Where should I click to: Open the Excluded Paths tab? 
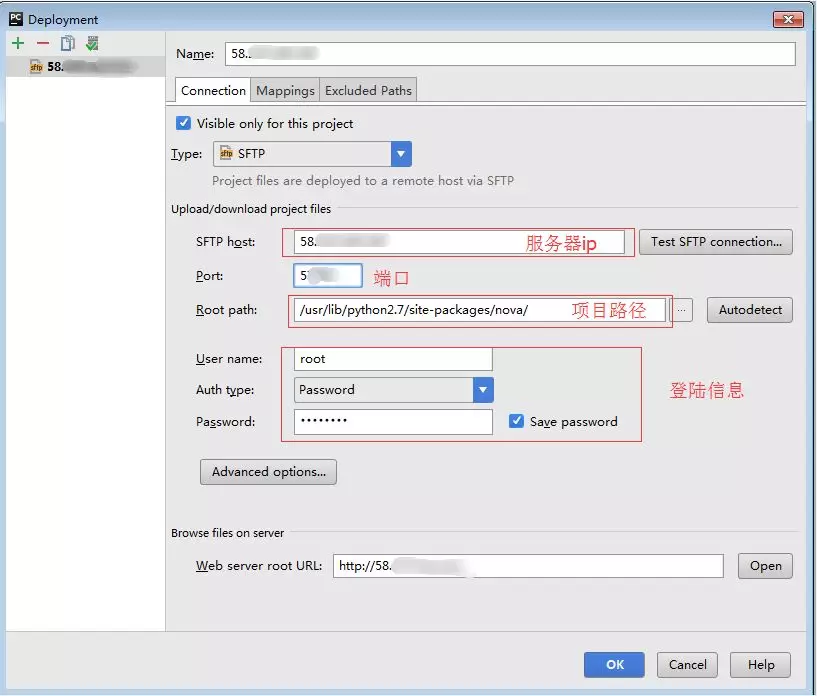[x=368, y=91]
